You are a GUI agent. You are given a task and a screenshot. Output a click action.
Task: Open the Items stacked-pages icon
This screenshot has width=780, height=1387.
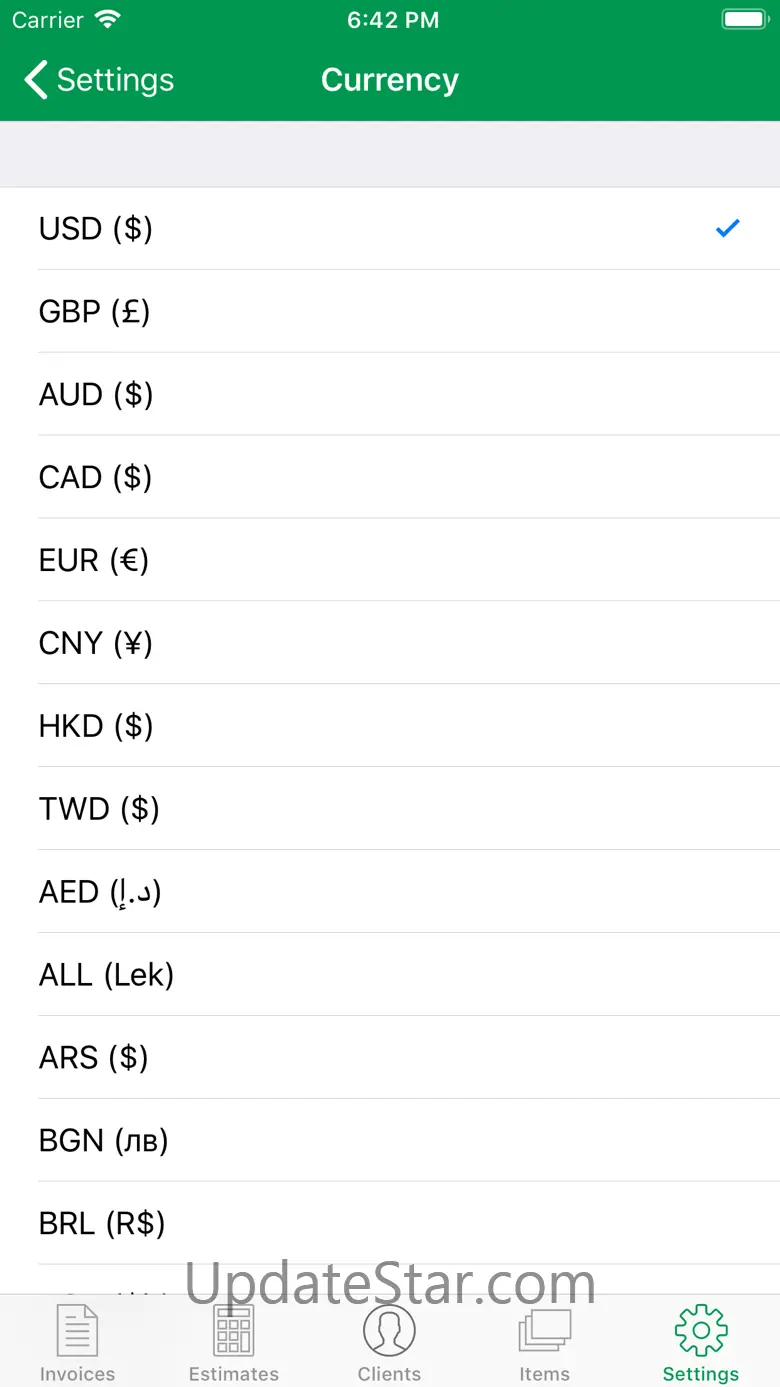pos(544,1332)
